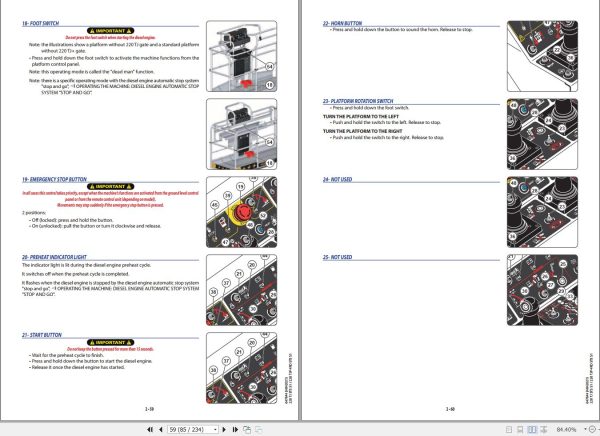
Task: Click 'TURN THE PLATFORM TO THE LEFT' text
Action: (x=361, y=116)
